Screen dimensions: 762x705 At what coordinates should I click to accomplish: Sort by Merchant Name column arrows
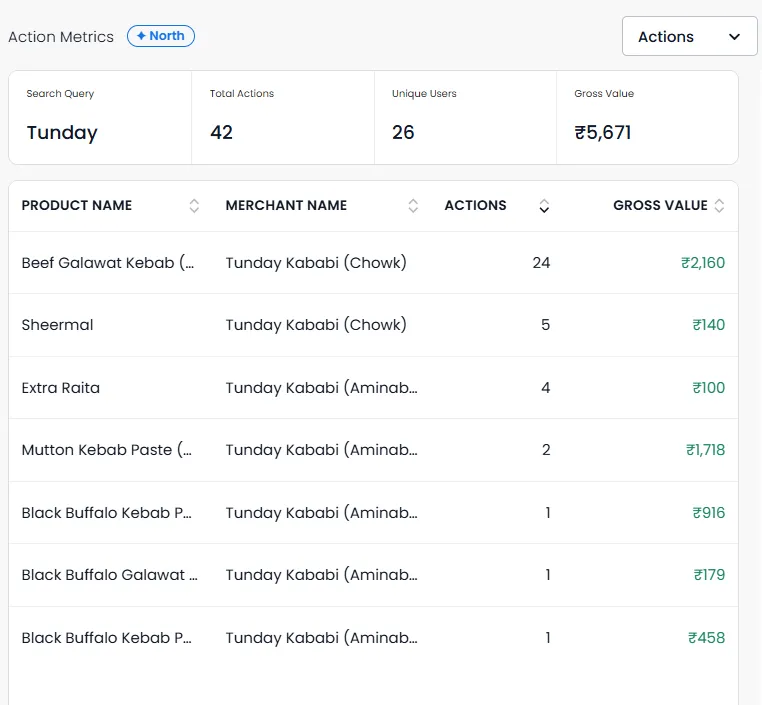pos(413,206)
